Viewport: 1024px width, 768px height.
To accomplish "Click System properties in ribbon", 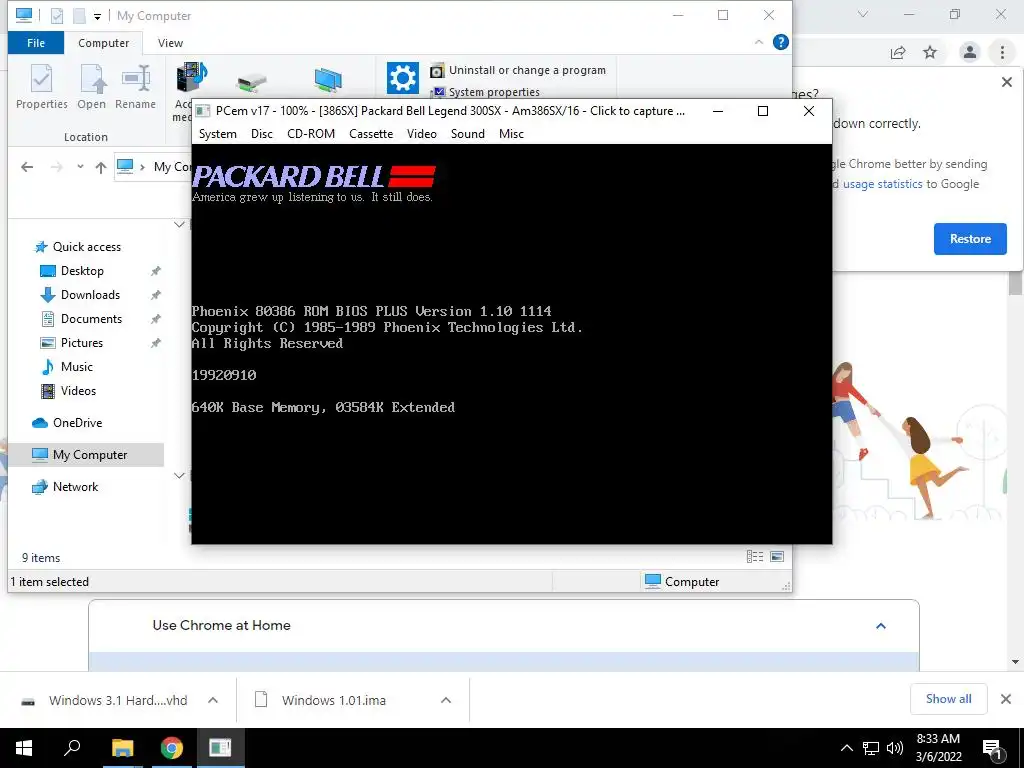I will pyautogui.click(x=487, y=92).
